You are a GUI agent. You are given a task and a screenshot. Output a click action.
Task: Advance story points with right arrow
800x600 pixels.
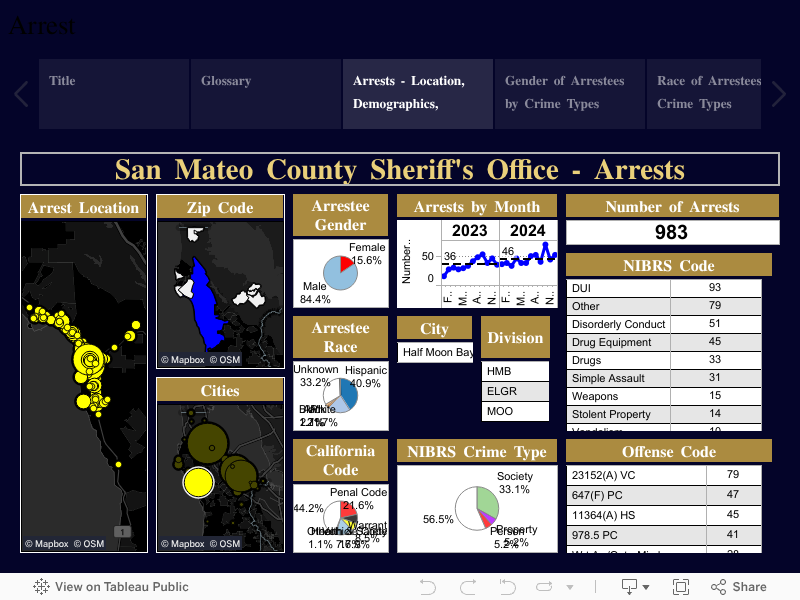click(x=779, y=94)
